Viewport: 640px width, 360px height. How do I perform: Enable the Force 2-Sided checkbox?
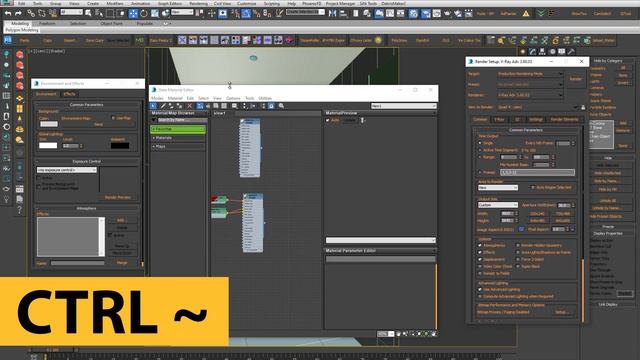518,259
